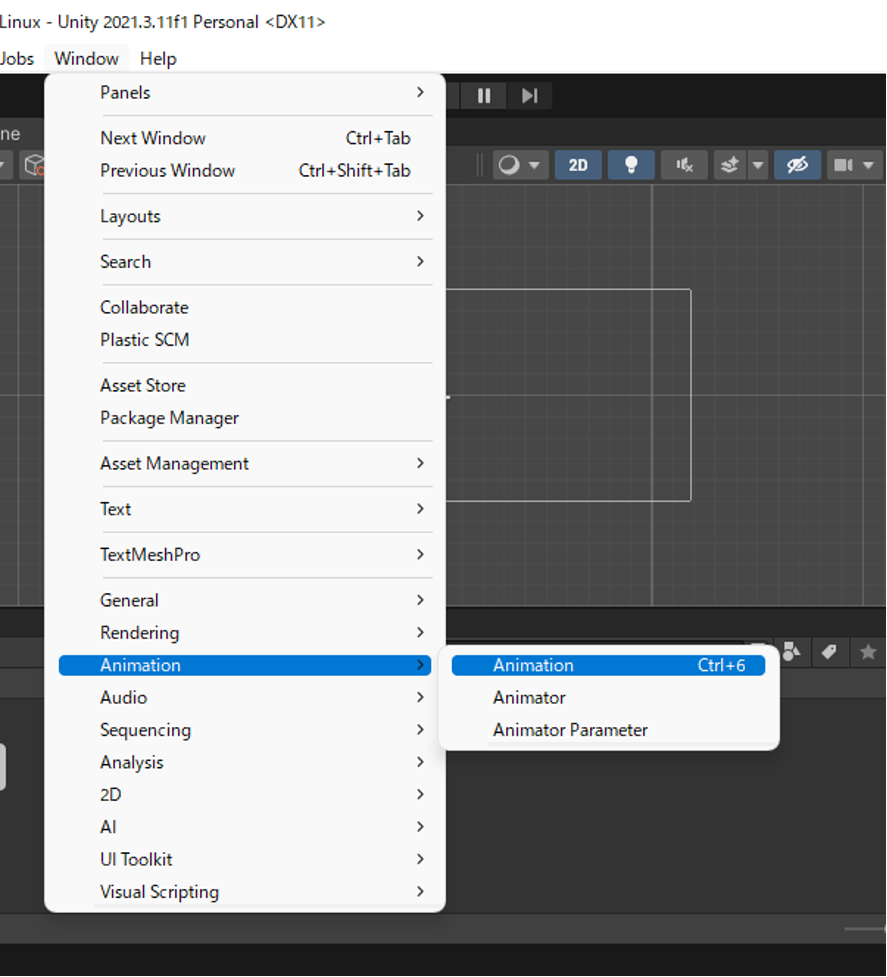Select Animation with Ctrl+6 in submenu
Image resolution: width=887 pixels, height=977 pixels.
tap(608, 665)
